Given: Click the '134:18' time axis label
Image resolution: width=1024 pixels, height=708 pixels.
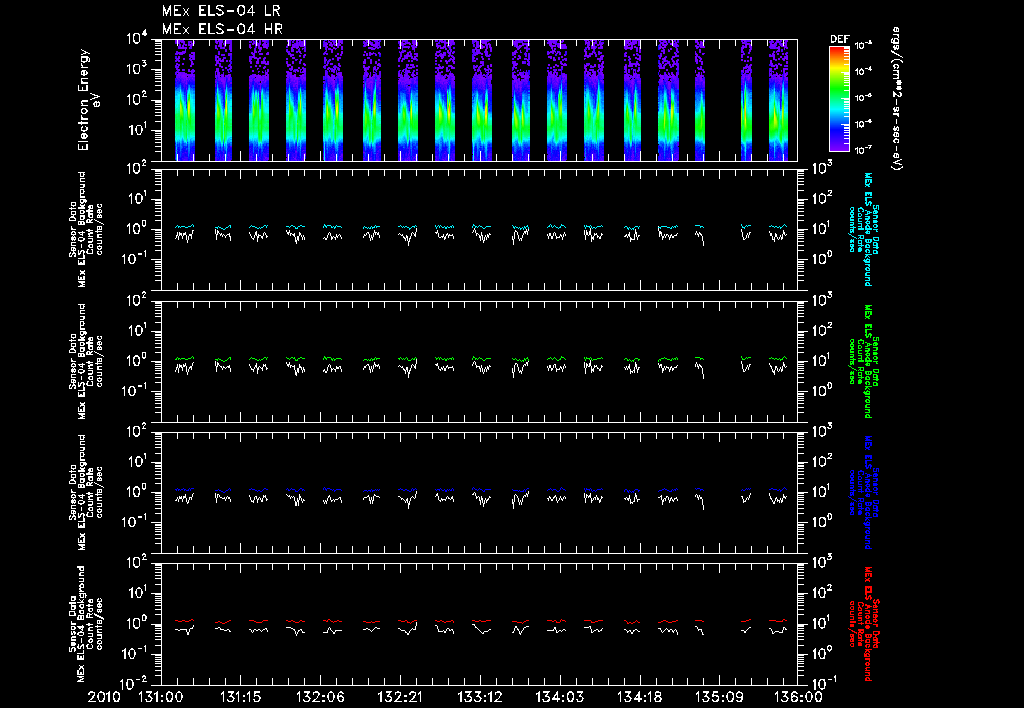Looking at the screenshot, I should pos(639,697).
